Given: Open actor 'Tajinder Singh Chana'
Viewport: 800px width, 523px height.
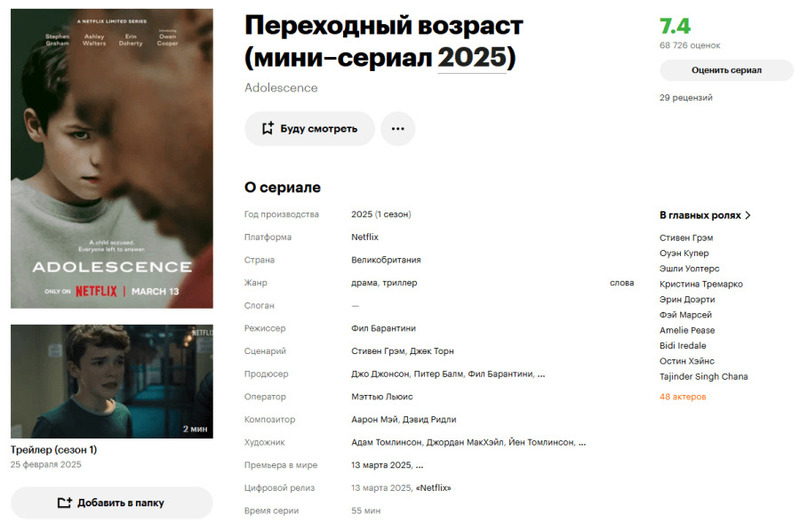Looking at the screenshot, I should coord(704,377).
